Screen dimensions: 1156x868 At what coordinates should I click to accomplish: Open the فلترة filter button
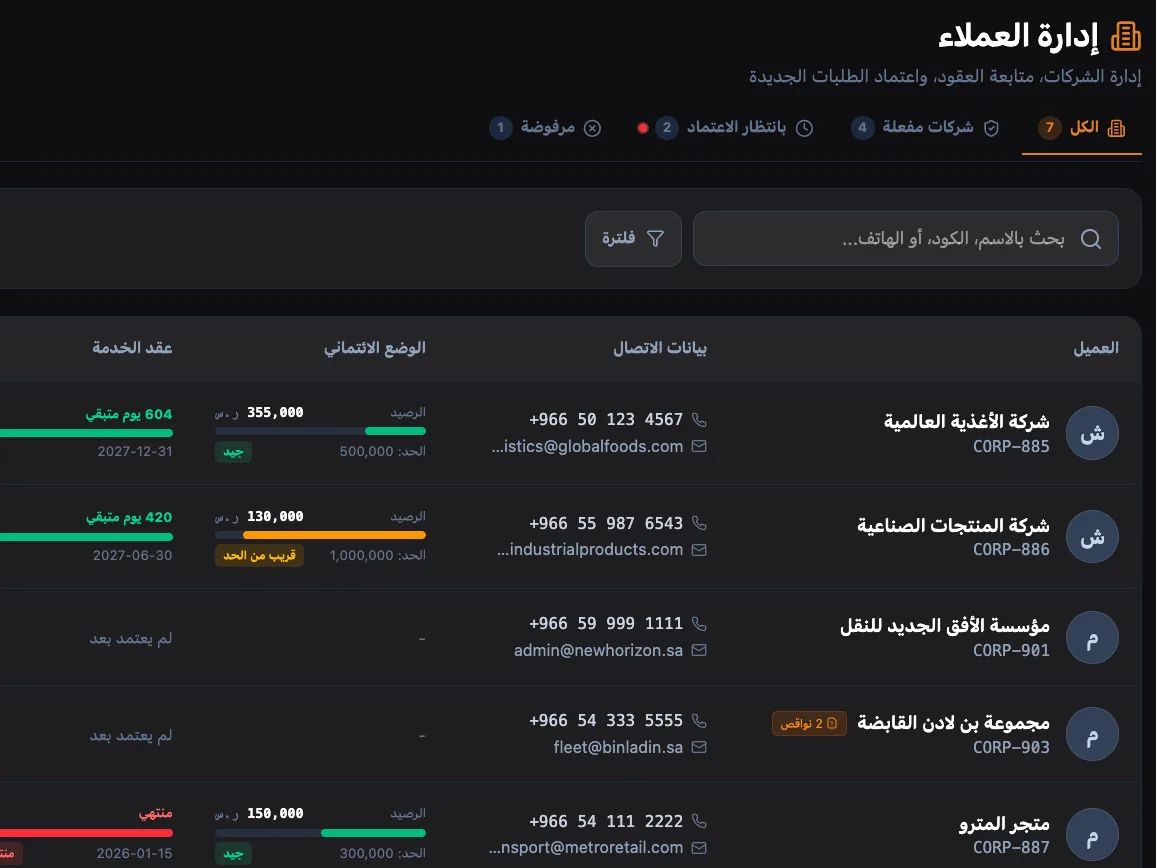pyautogui.click(x=633, y=239)
